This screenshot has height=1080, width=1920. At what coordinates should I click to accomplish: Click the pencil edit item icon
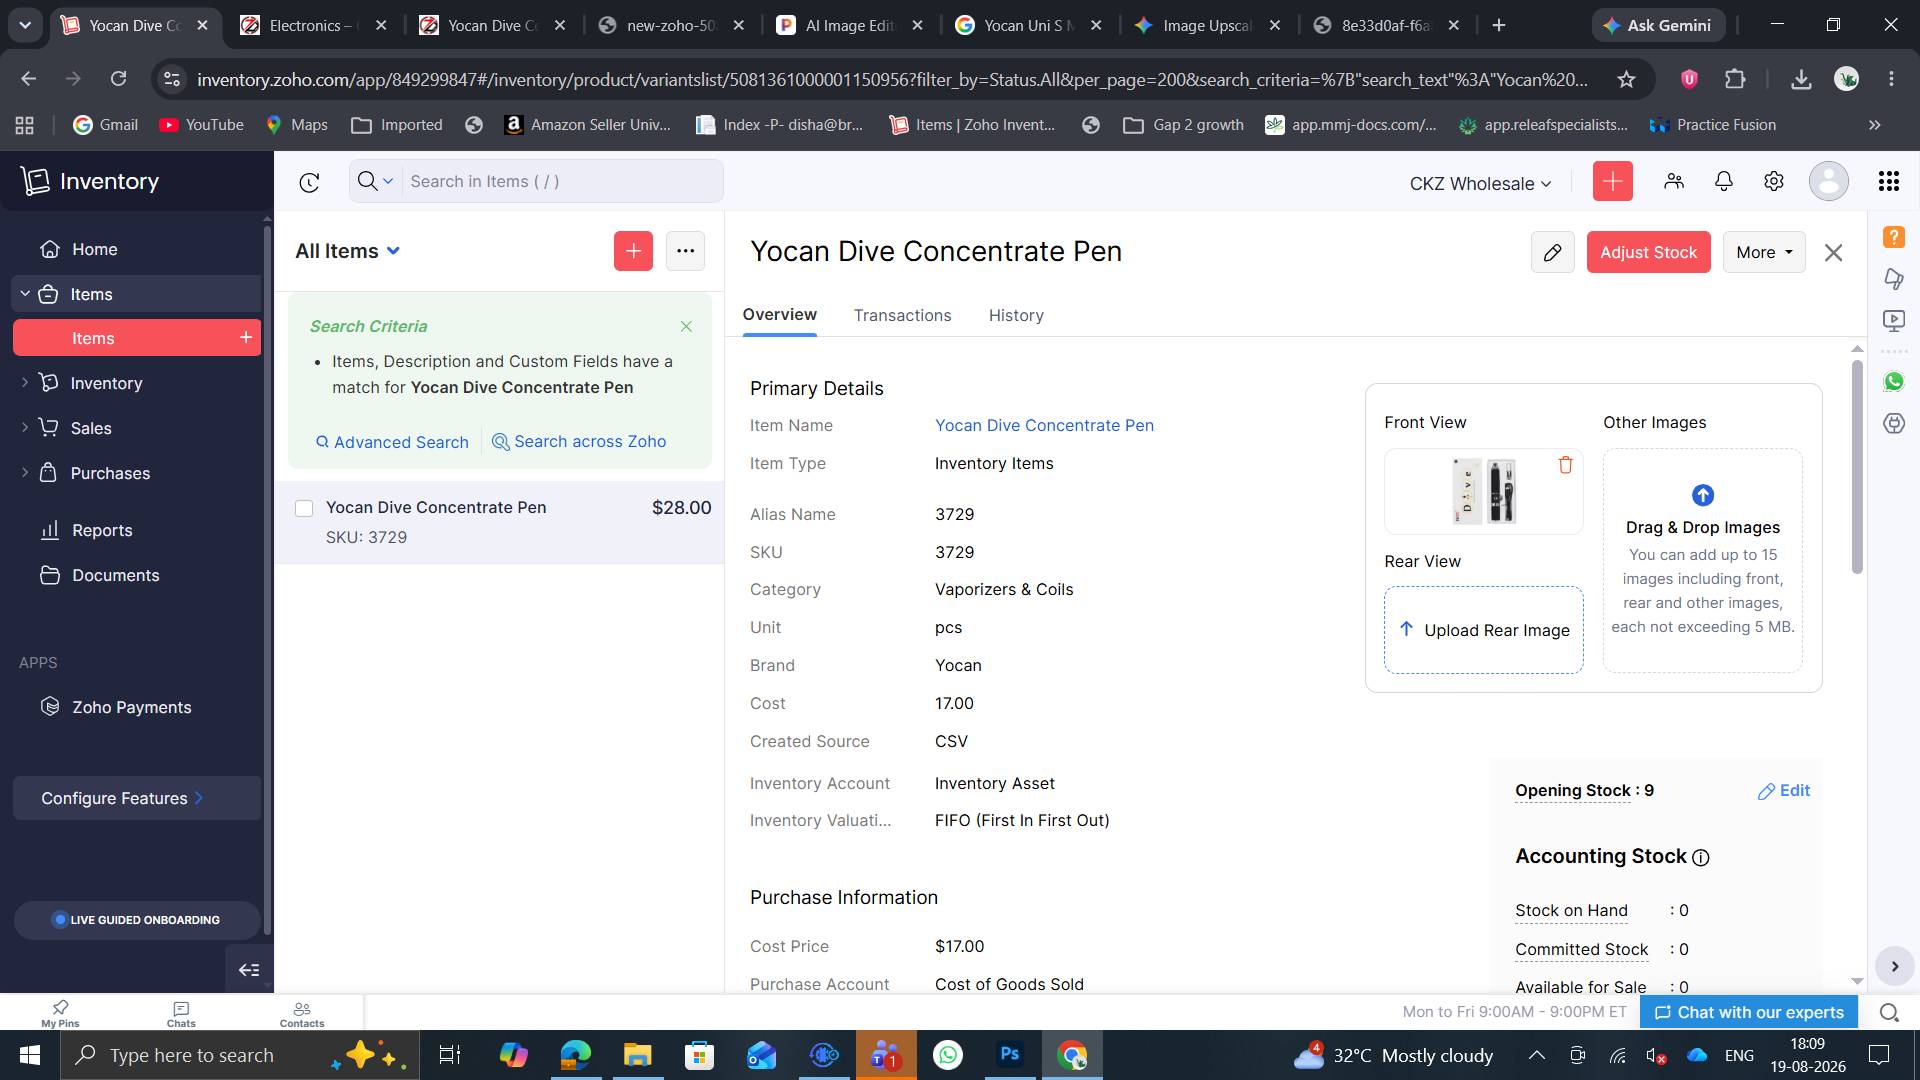(1552, 252)
